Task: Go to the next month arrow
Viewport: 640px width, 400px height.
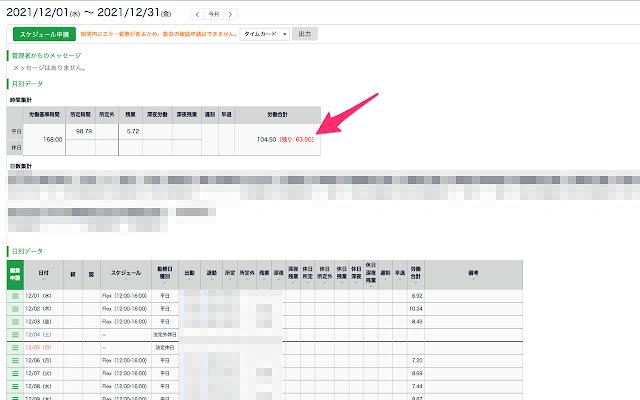Action: pos(231,14)
